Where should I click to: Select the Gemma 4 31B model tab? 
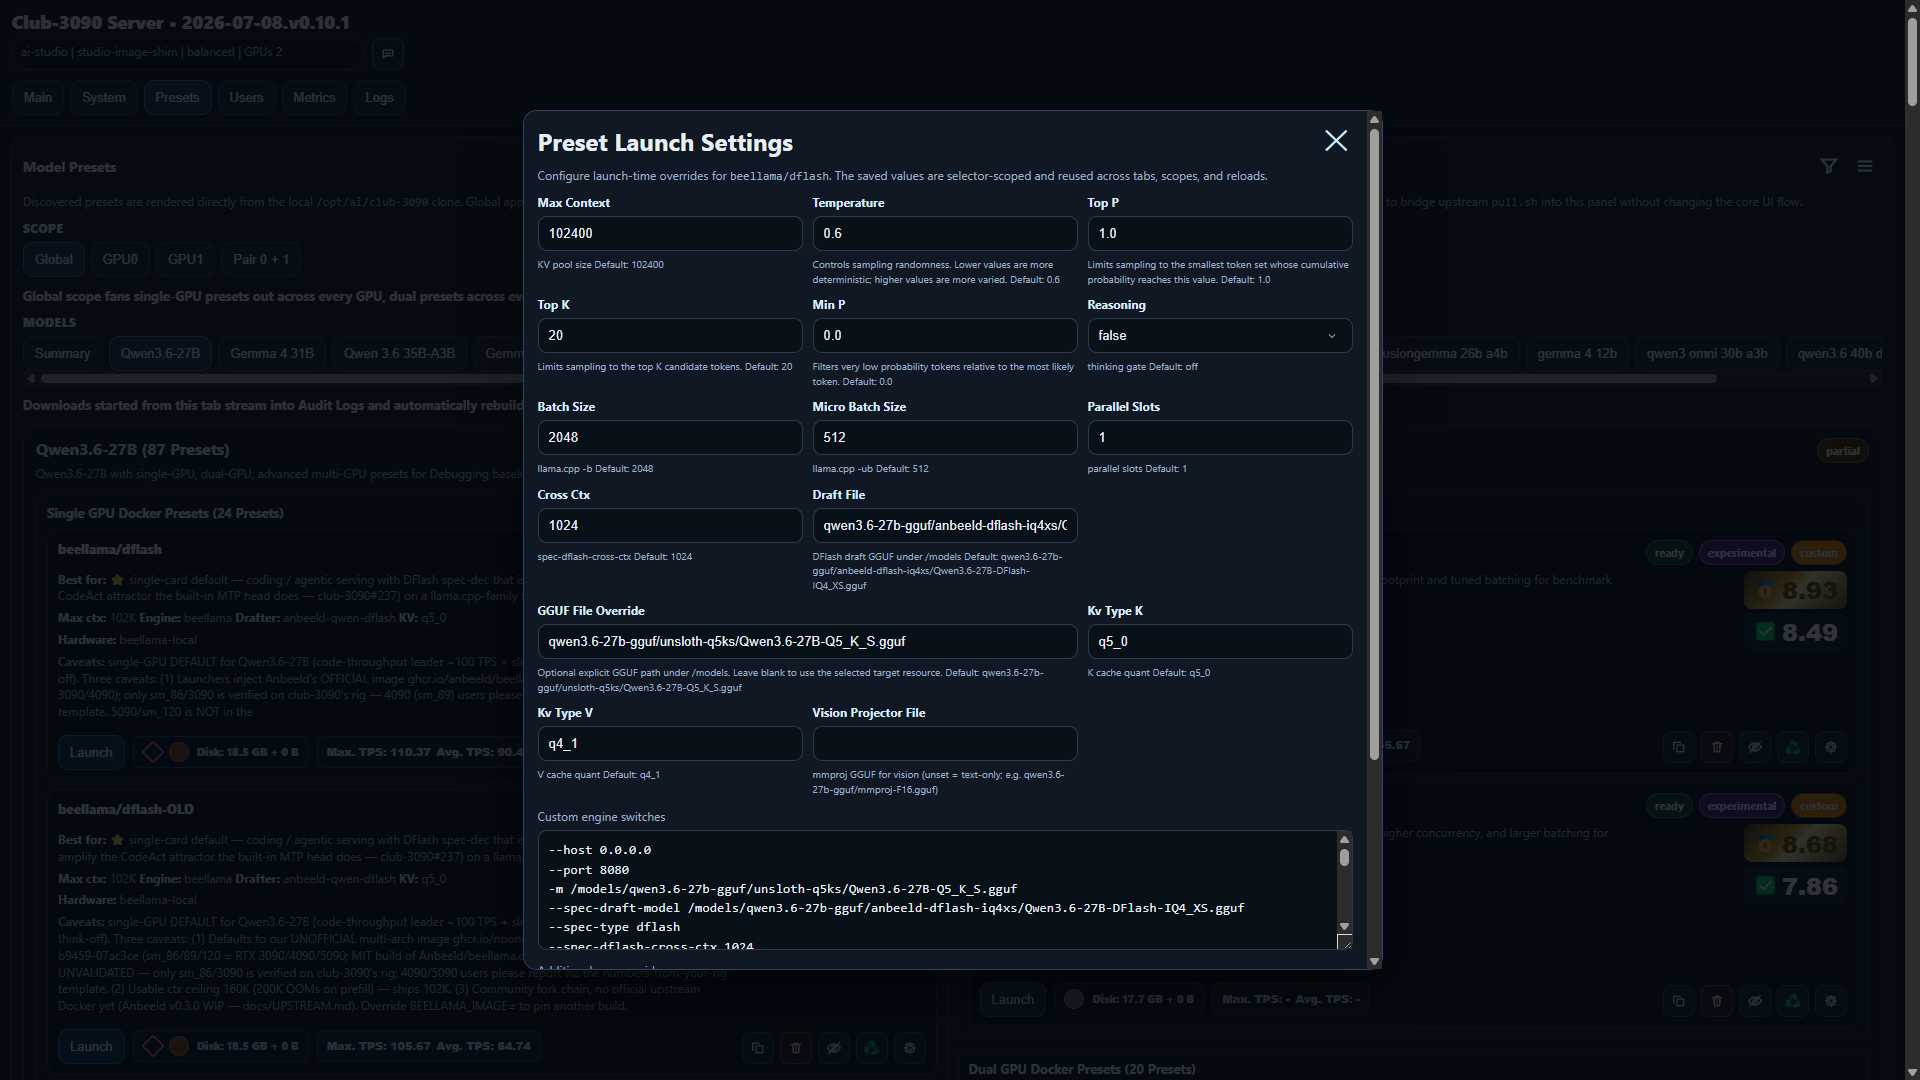pyautogui.click(x=272, y=353)
